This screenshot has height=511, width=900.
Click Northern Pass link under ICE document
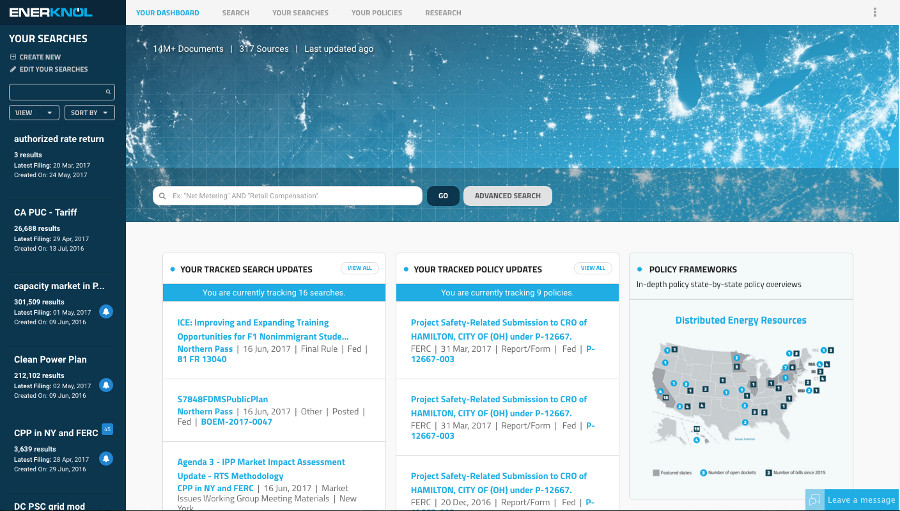205,349
